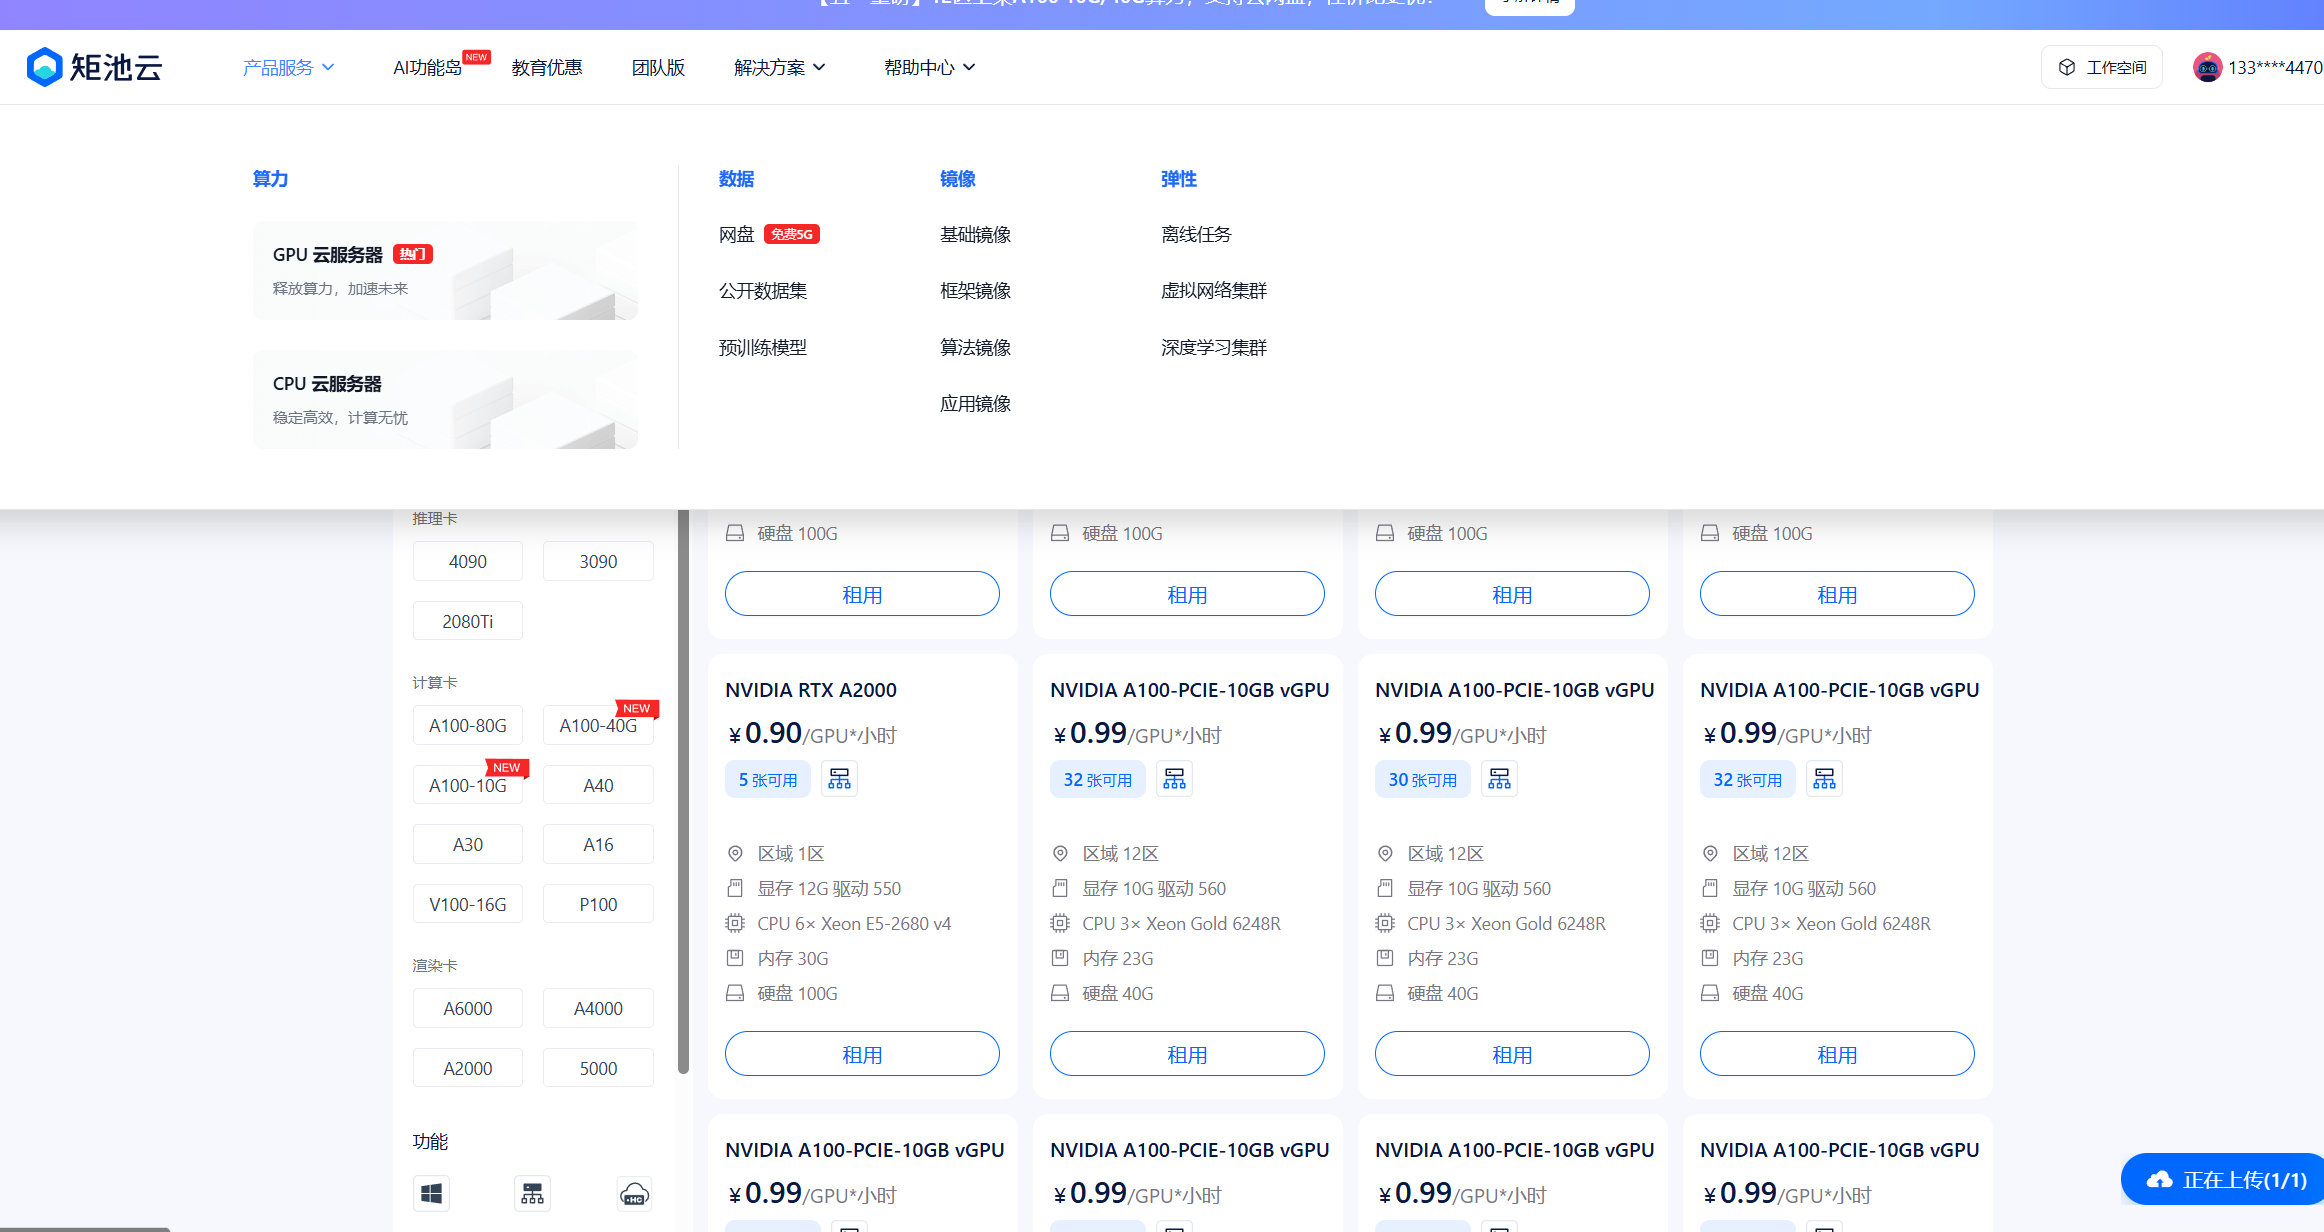Open AI功能岛 from the nav bar
This screenshot has height=1232, width=2324.
[x=427, y=67]
